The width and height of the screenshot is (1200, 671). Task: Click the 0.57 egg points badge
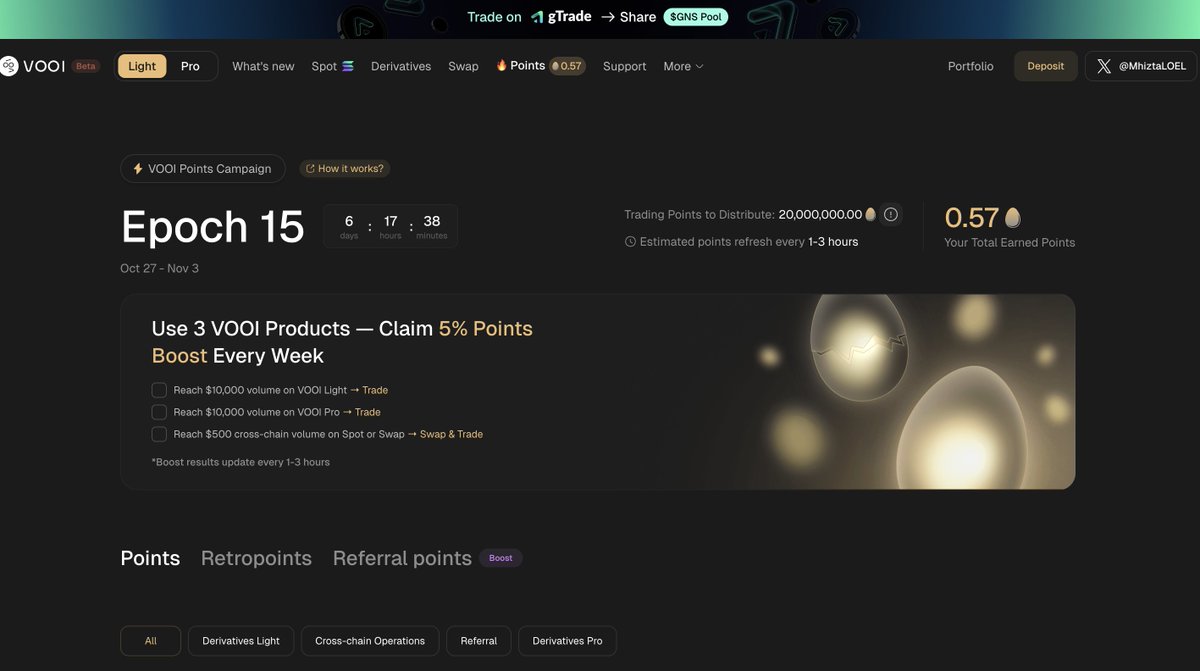(x=567, y=66)
